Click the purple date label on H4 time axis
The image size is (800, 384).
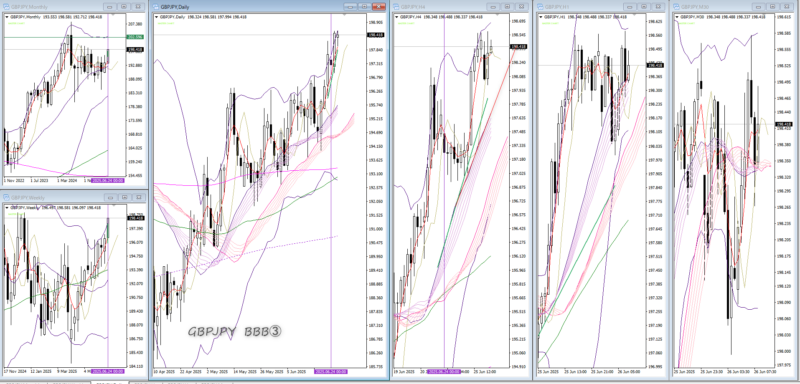coord(444,371)
